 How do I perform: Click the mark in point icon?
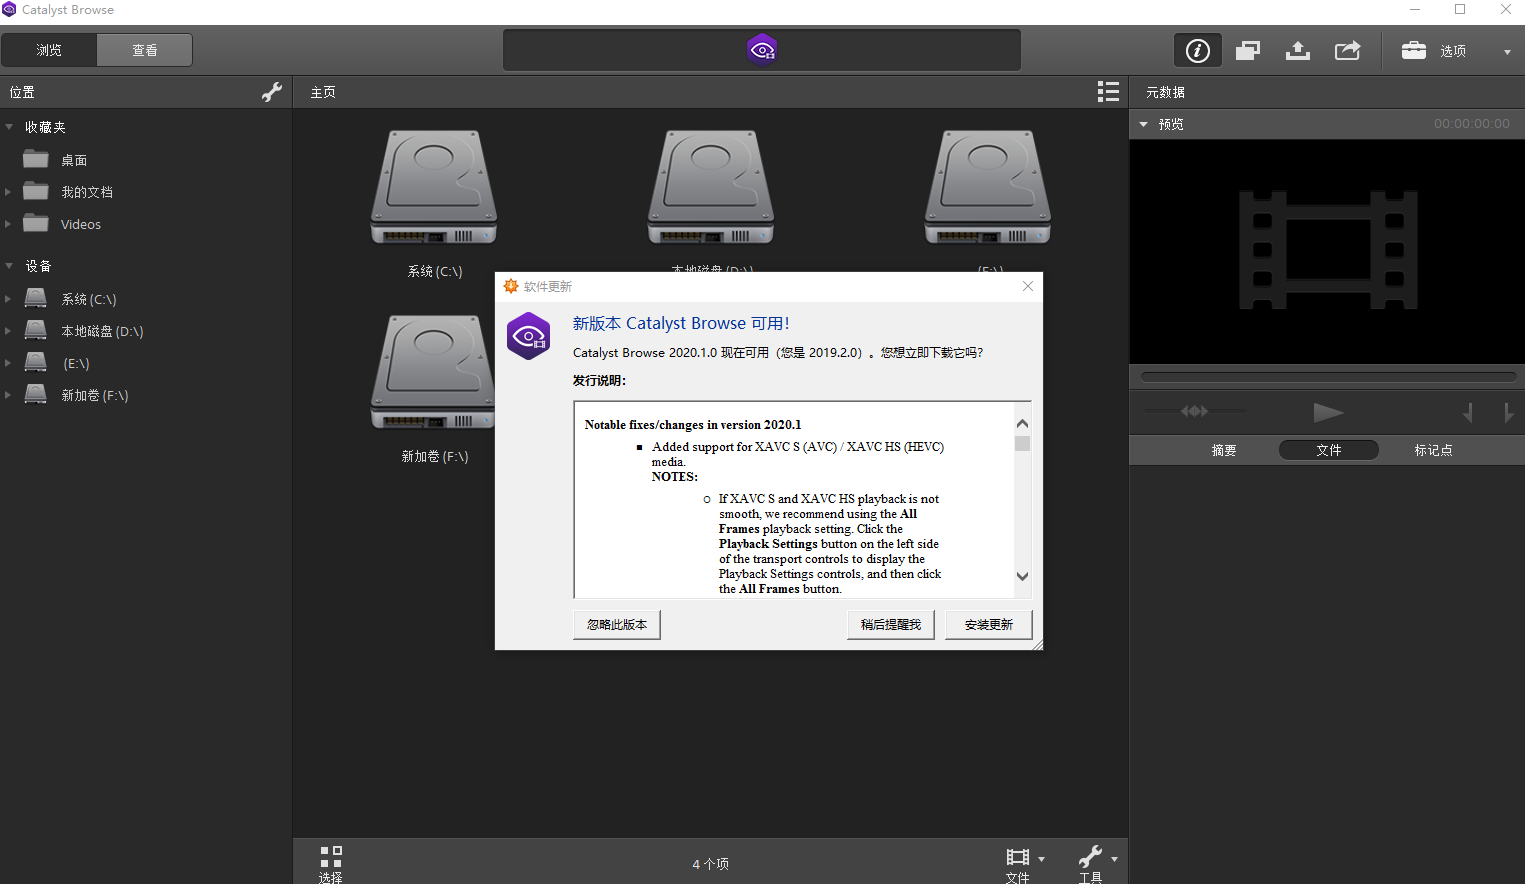pyautogui.click(x=1468, y=413)
